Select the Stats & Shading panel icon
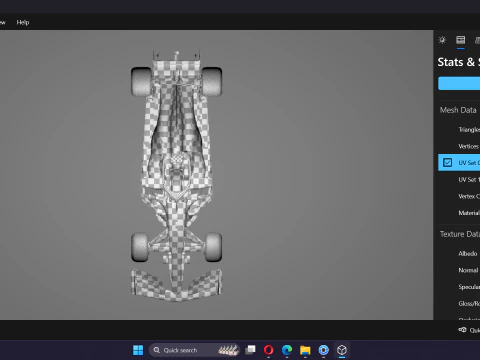The width and height of the screenshot is (480, 360). (x=461, y=40)
